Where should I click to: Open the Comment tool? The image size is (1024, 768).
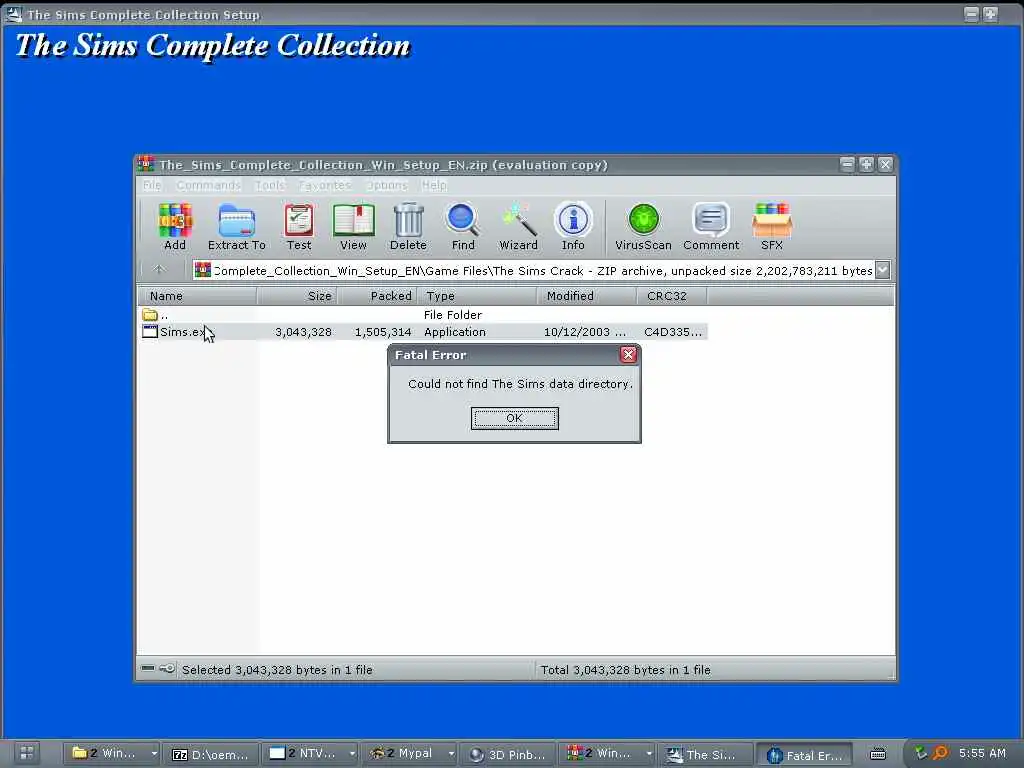tap(711, 226)
